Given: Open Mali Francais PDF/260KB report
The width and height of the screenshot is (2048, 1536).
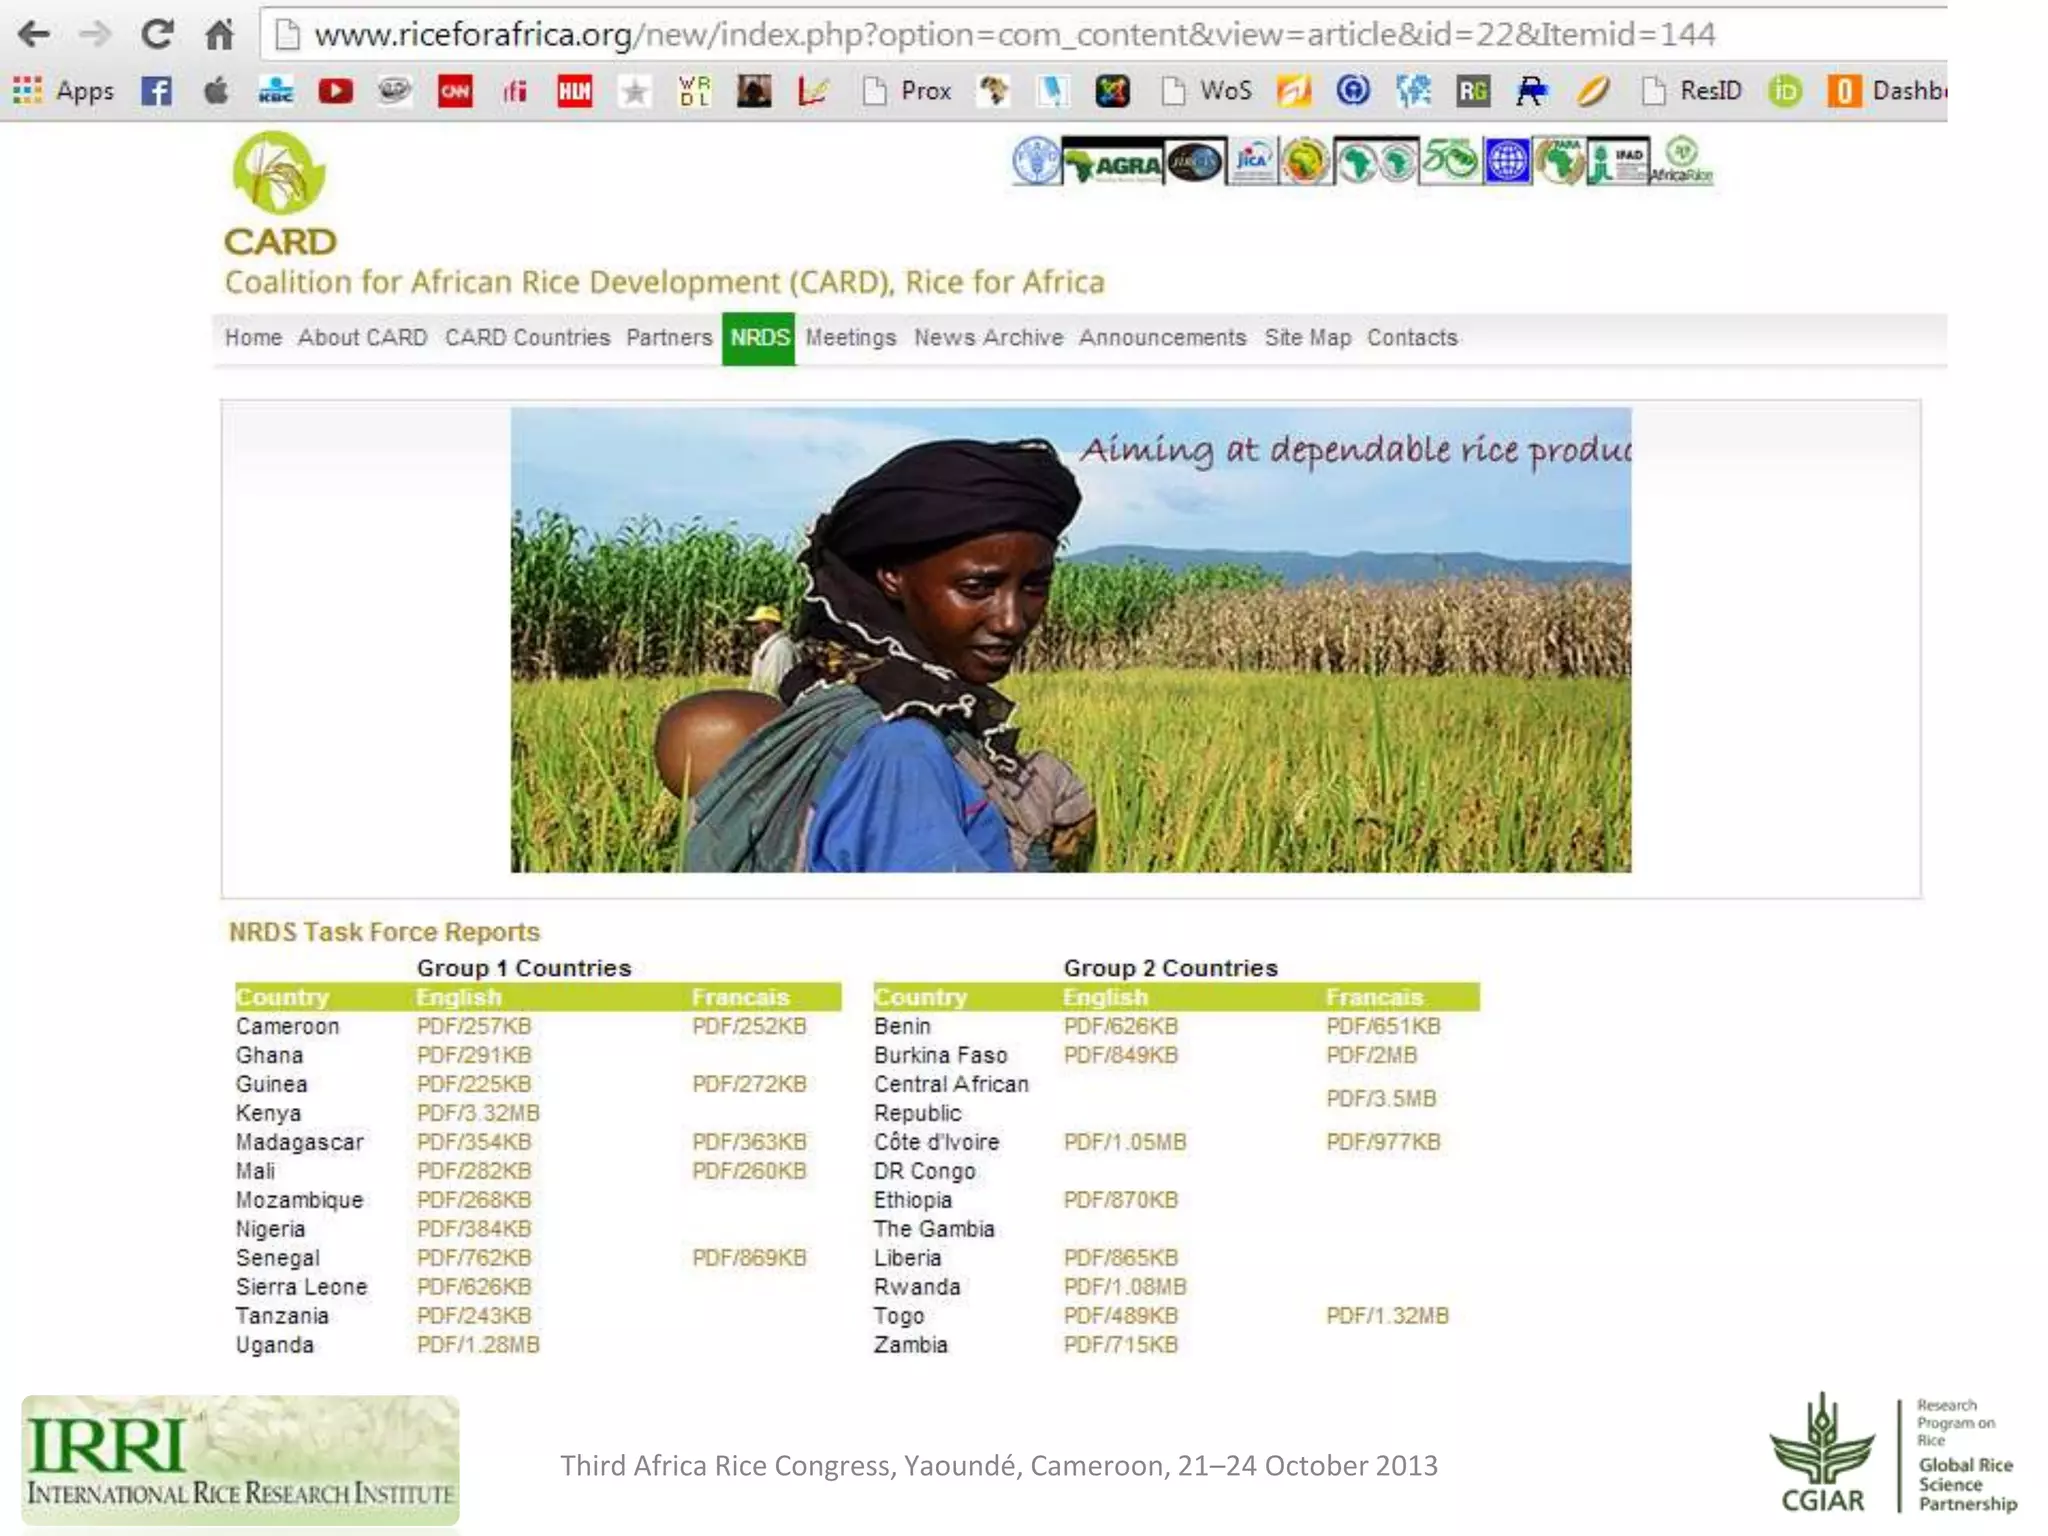Looking at the screenshot, I should 749,1171.
